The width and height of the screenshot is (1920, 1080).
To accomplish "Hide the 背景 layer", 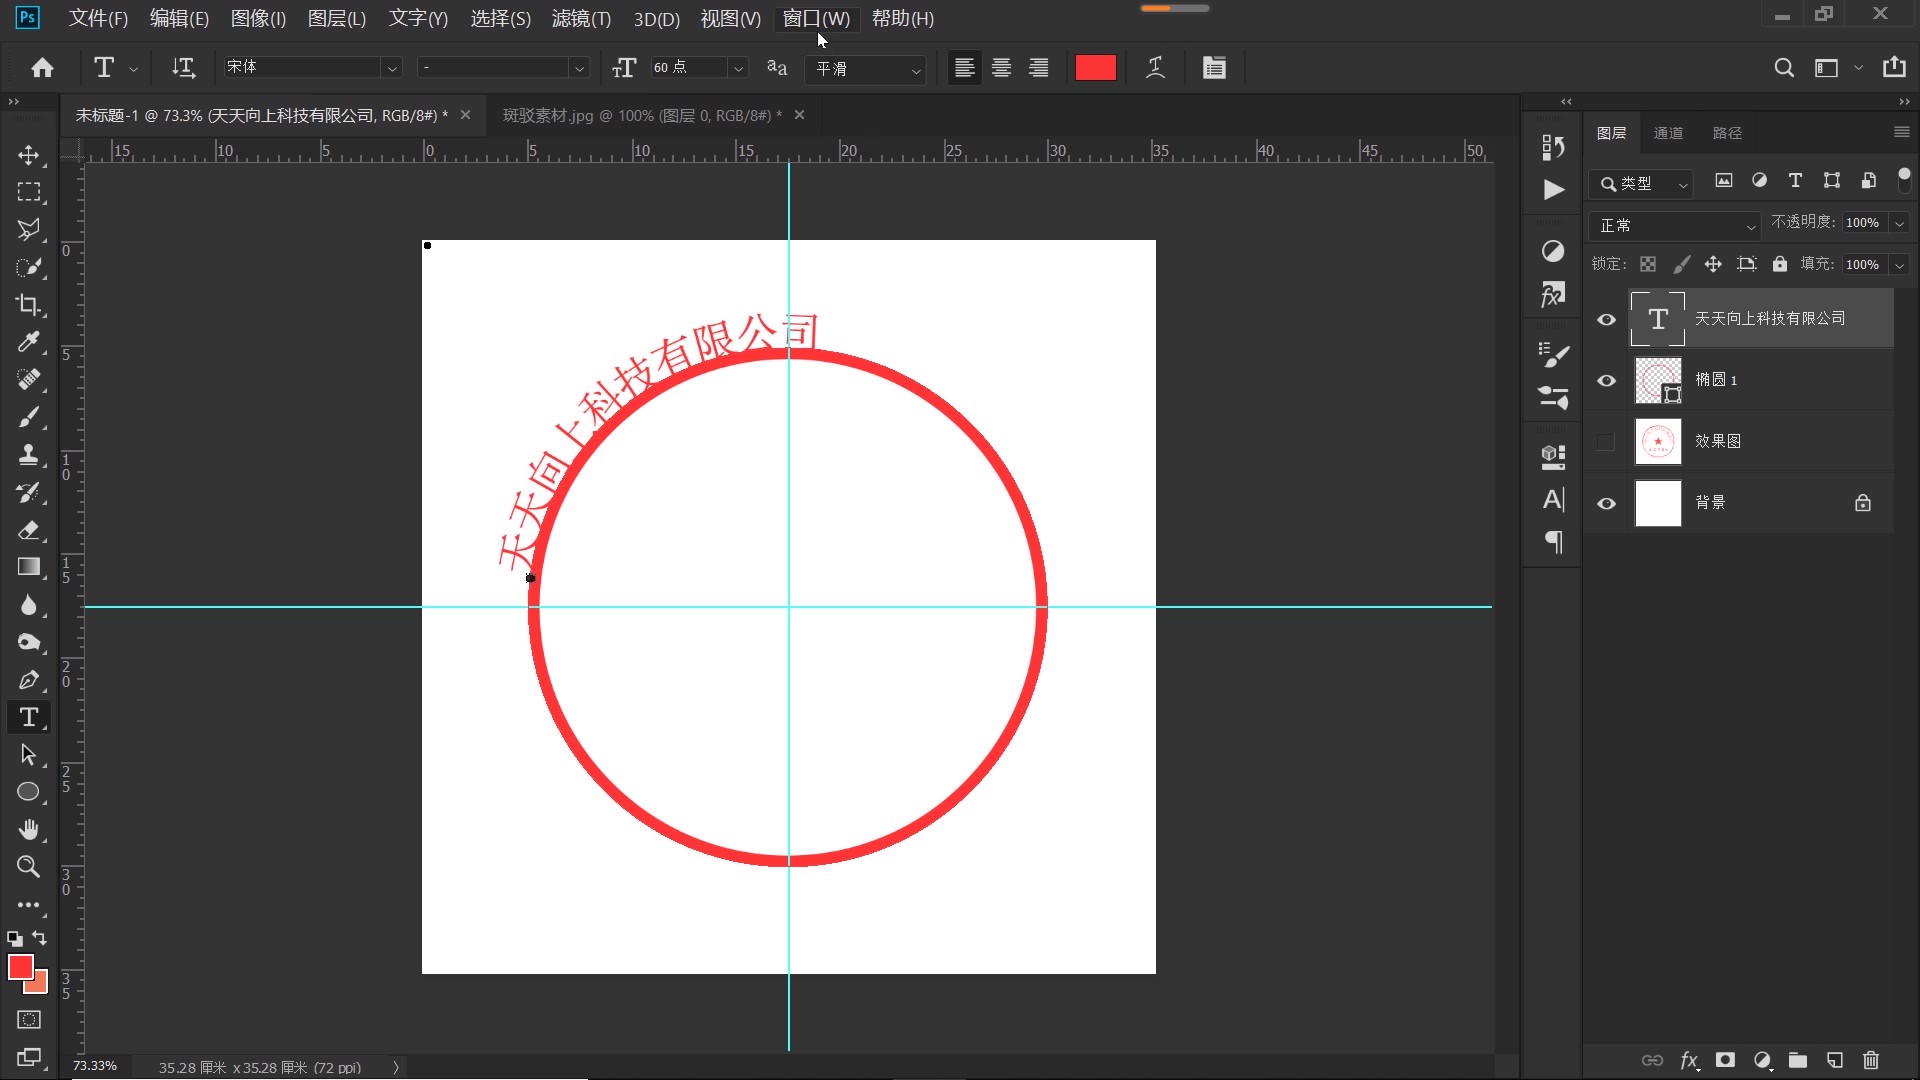I will (x=1606, y=503).
